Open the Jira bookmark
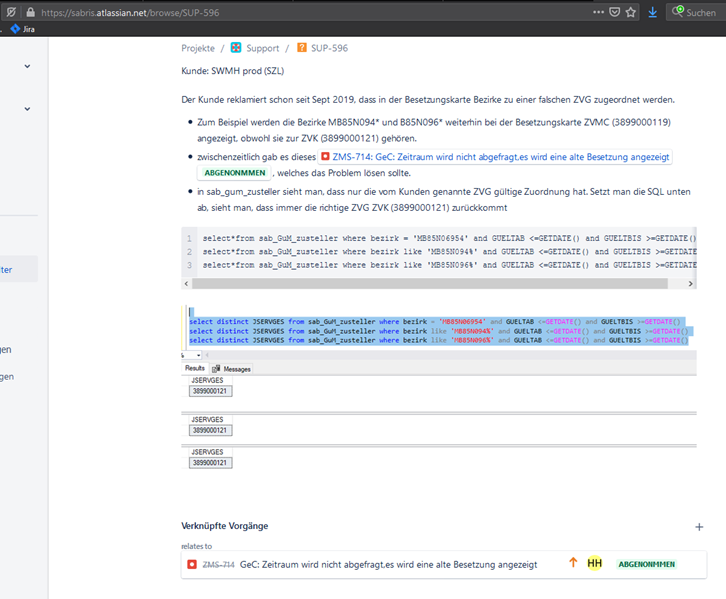This screenshot has height=599, width=726. pyautogui.click(x=23, y=29)
